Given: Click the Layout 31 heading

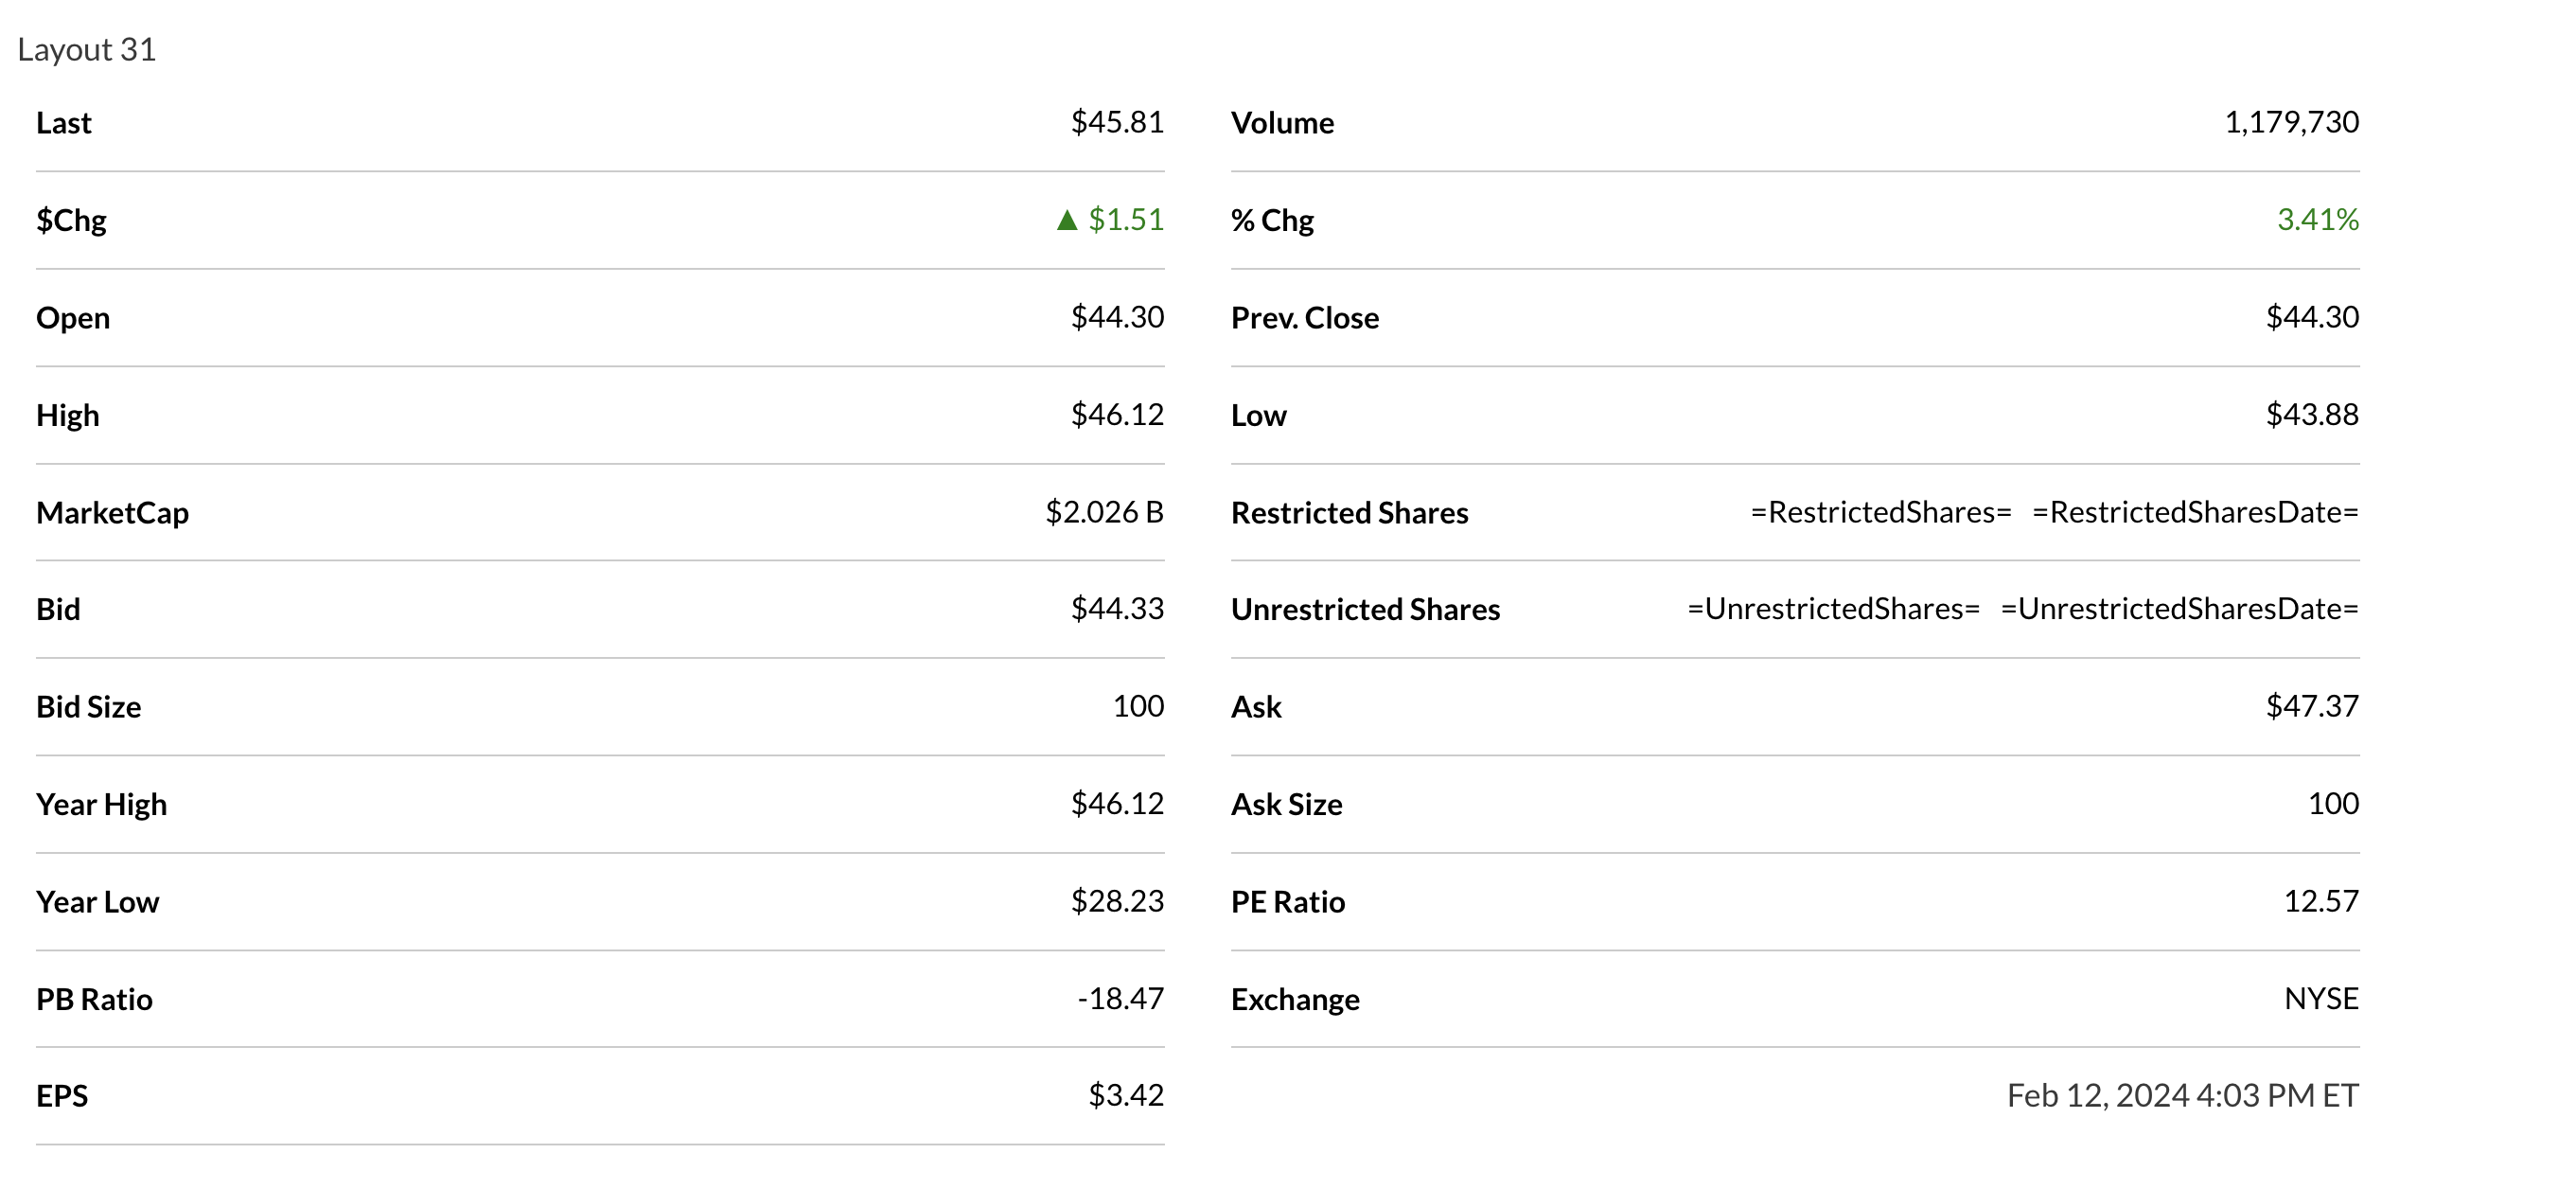Looking at the screenshot, I should pos(87,50).
